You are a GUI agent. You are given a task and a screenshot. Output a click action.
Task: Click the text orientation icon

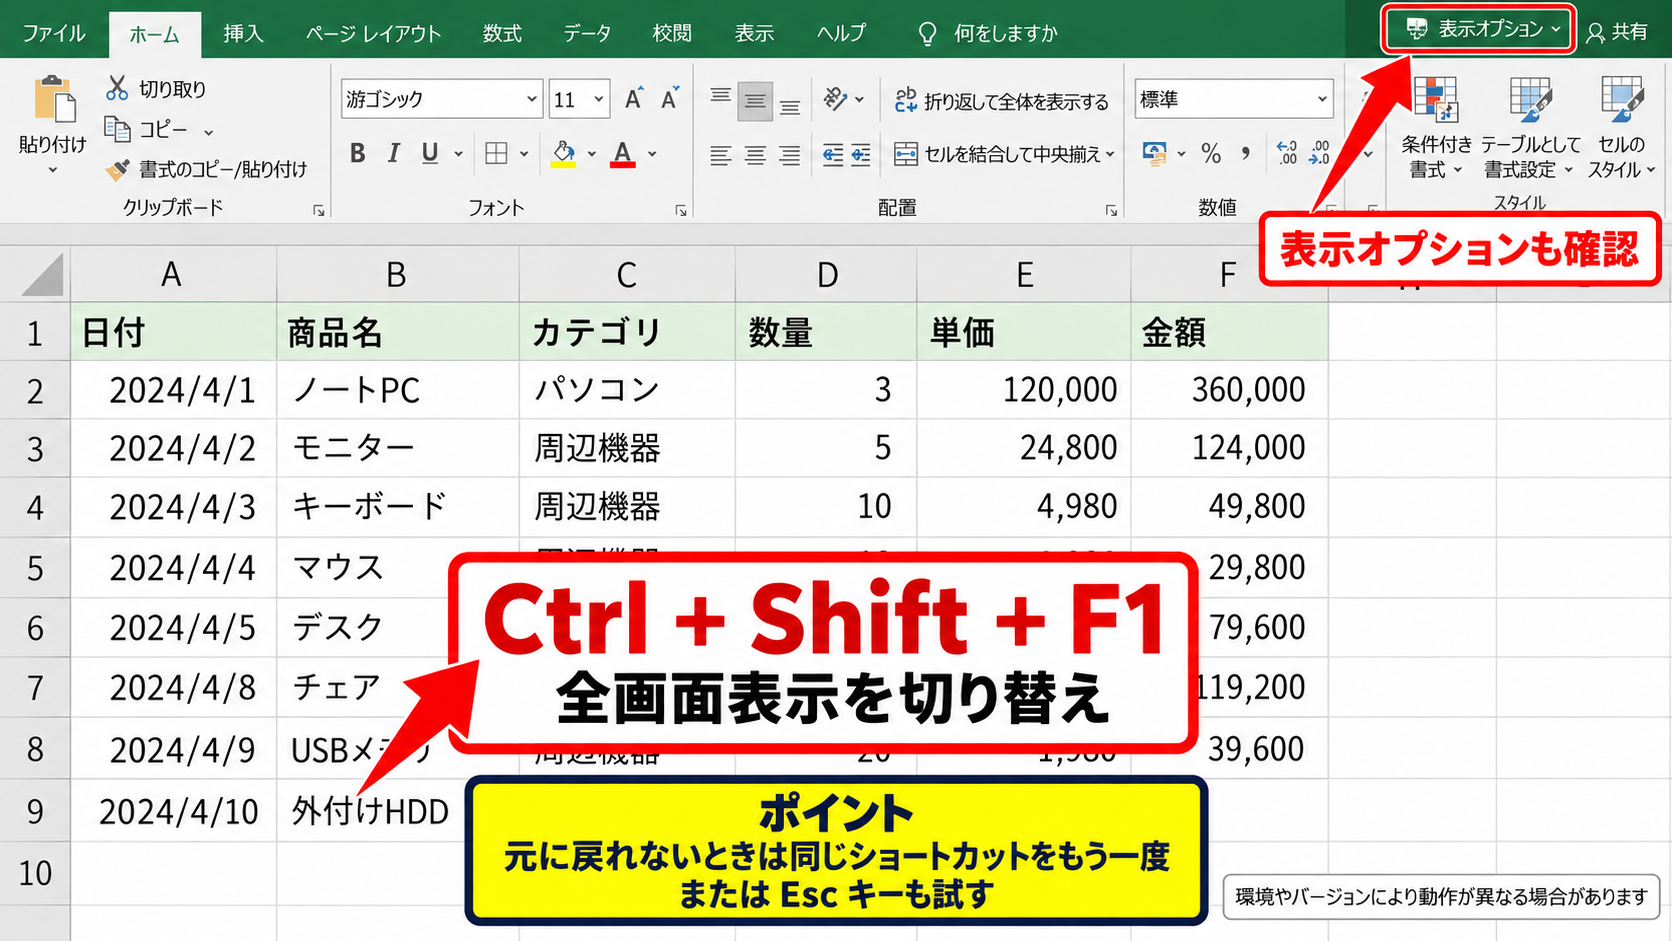click(835, 98)
